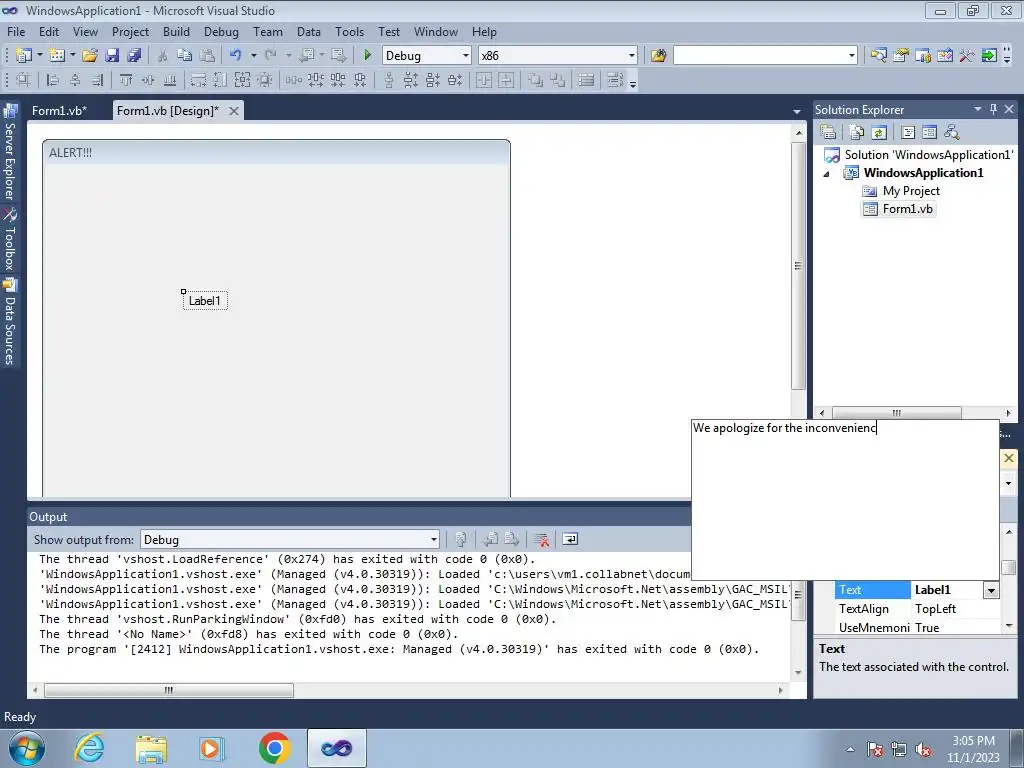The image size is (1024, 768).
Task: Click View Code icon in Solution Explorer
Action: click(908, 133)
